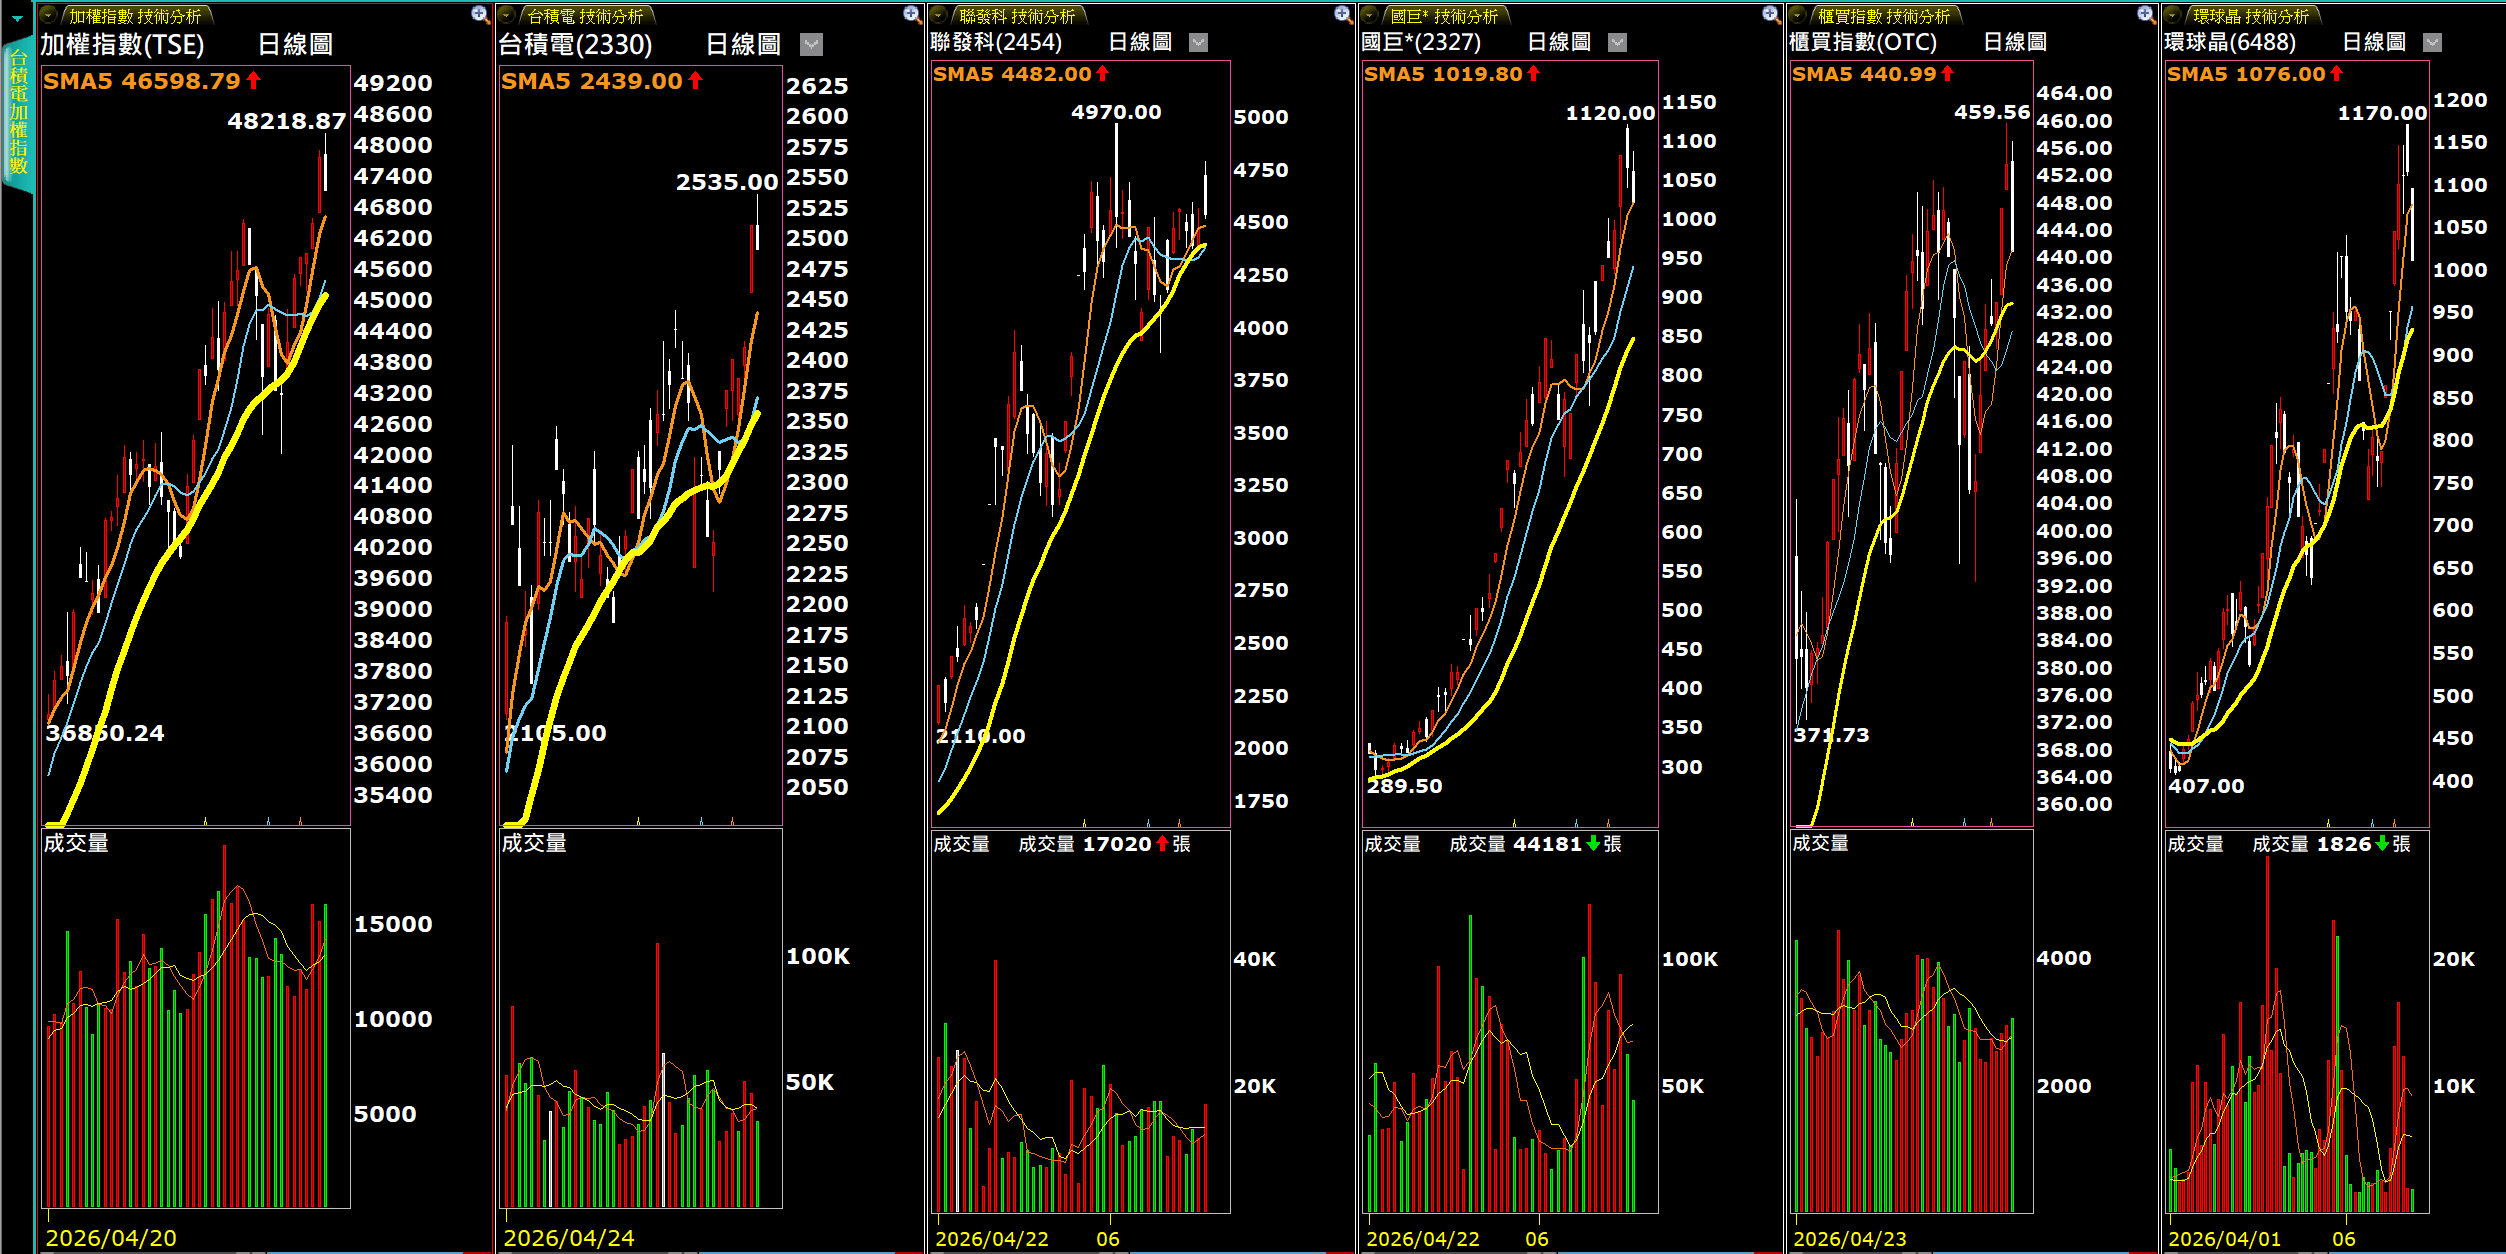Select the SMA5 440.99 indicator label
Image resolution: width=2506 pixels, height=1254 pixels.
pos(1873,74)
